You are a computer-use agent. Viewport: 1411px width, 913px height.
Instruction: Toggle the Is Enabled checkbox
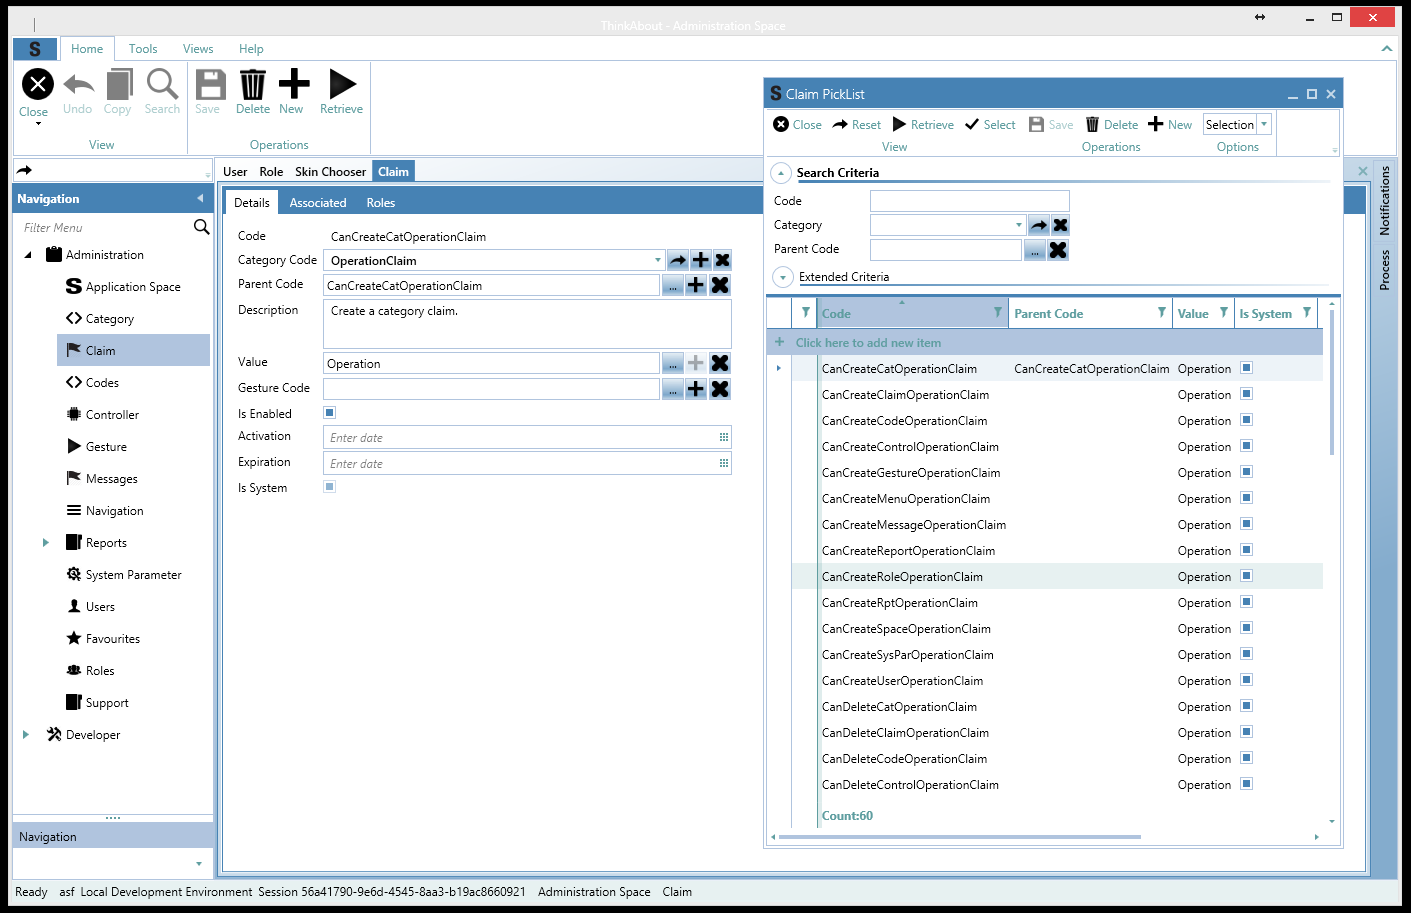pos(330,413)
